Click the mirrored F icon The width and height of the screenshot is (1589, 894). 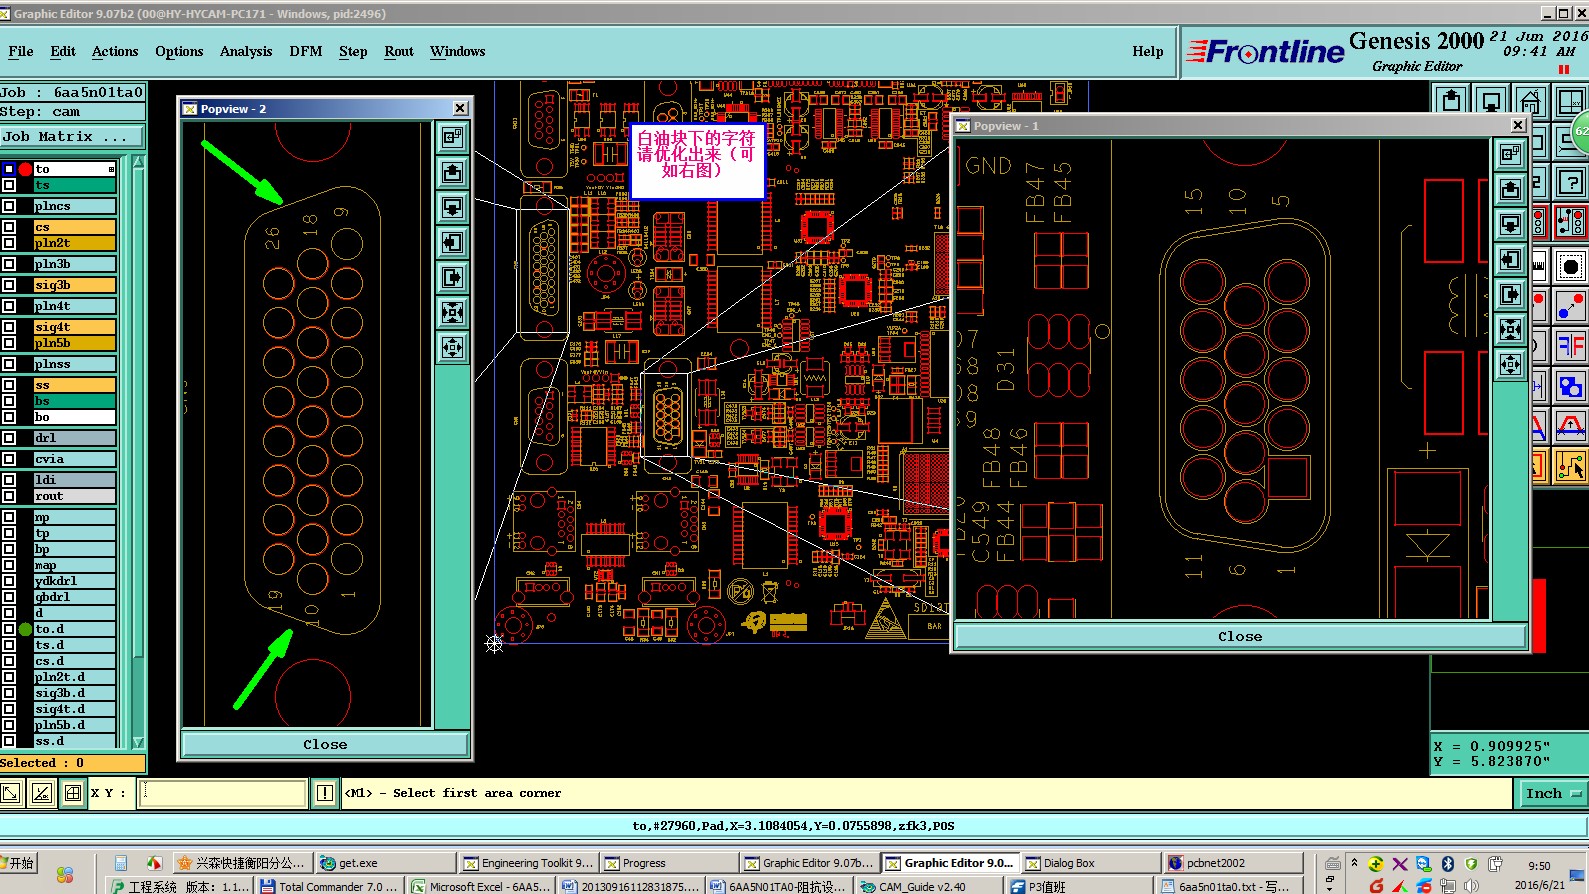click(x=1571, y=346)
